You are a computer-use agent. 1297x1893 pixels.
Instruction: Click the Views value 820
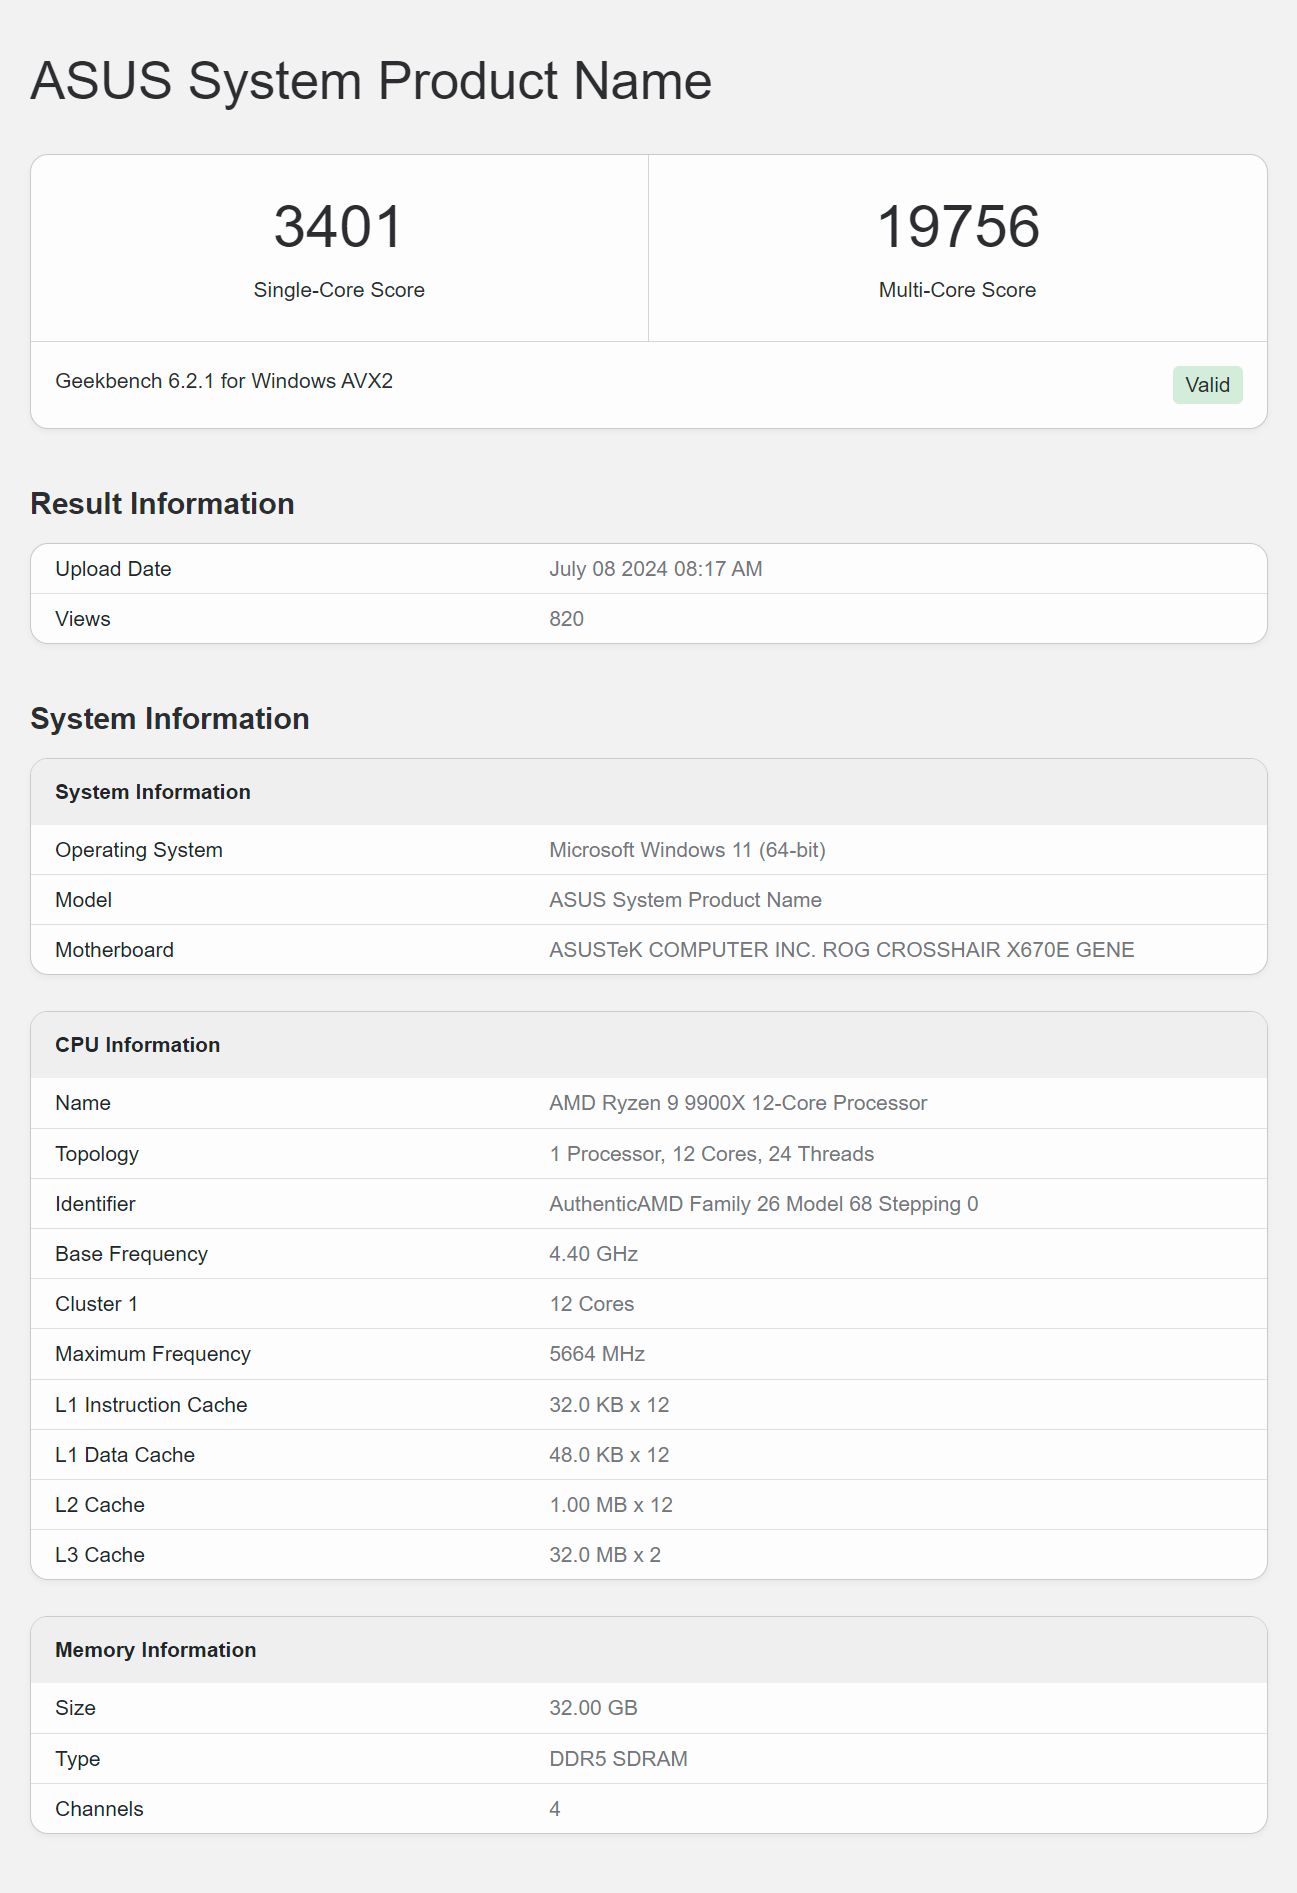pyautogui.click(x=566, y=619)
